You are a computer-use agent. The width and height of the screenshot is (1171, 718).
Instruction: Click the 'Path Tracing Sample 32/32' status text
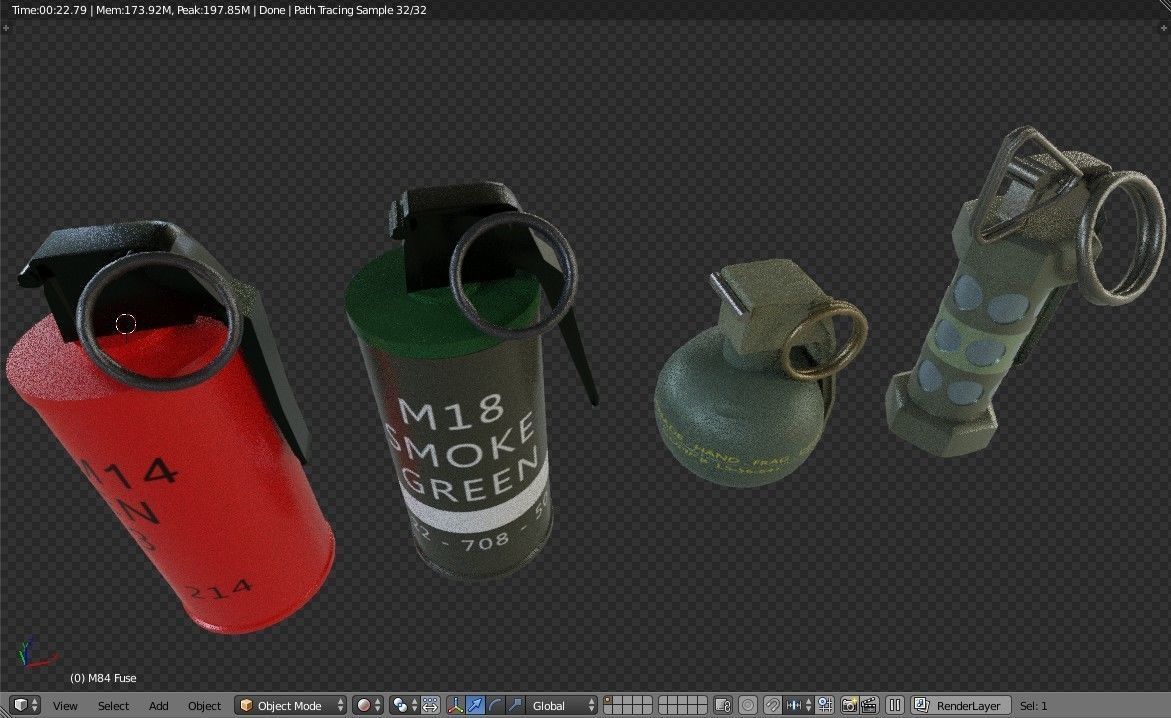[360, 10]
